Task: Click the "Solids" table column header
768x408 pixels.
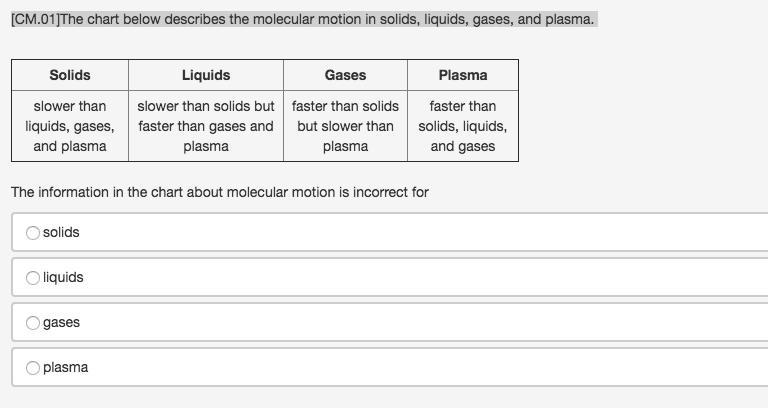Action: pyautogui.click(x=70, y=75)
